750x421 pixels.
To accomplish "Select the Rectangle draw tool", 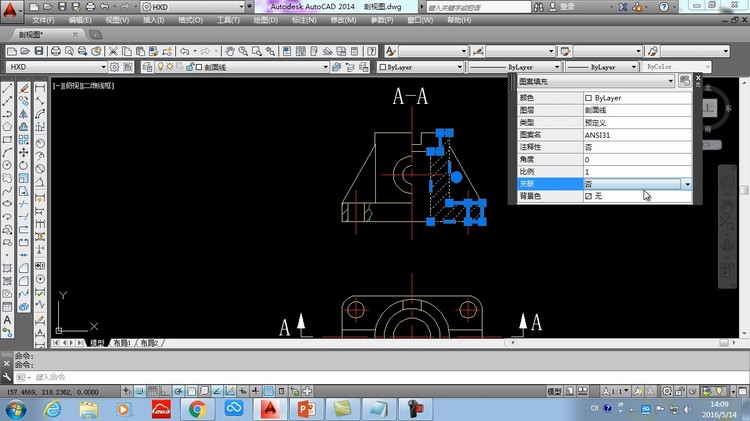I will tap(7, 140).
